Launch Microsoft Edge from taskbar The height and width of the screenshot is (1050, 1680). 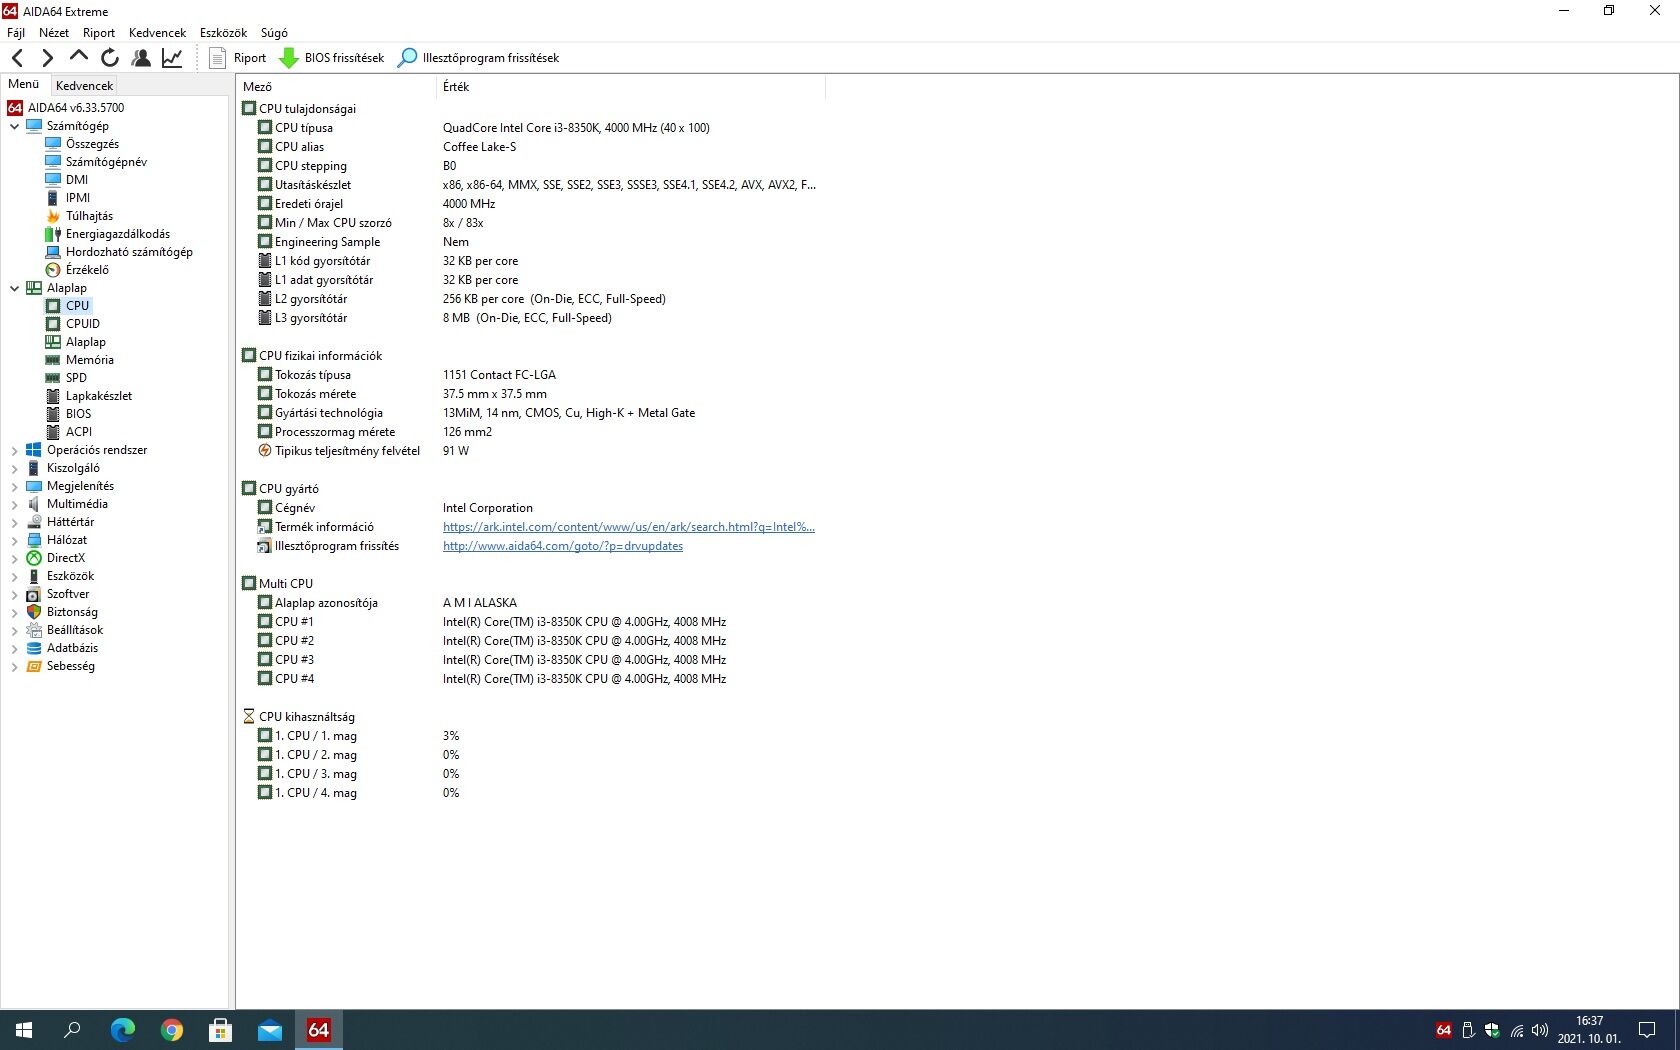tap(122, 1030)
